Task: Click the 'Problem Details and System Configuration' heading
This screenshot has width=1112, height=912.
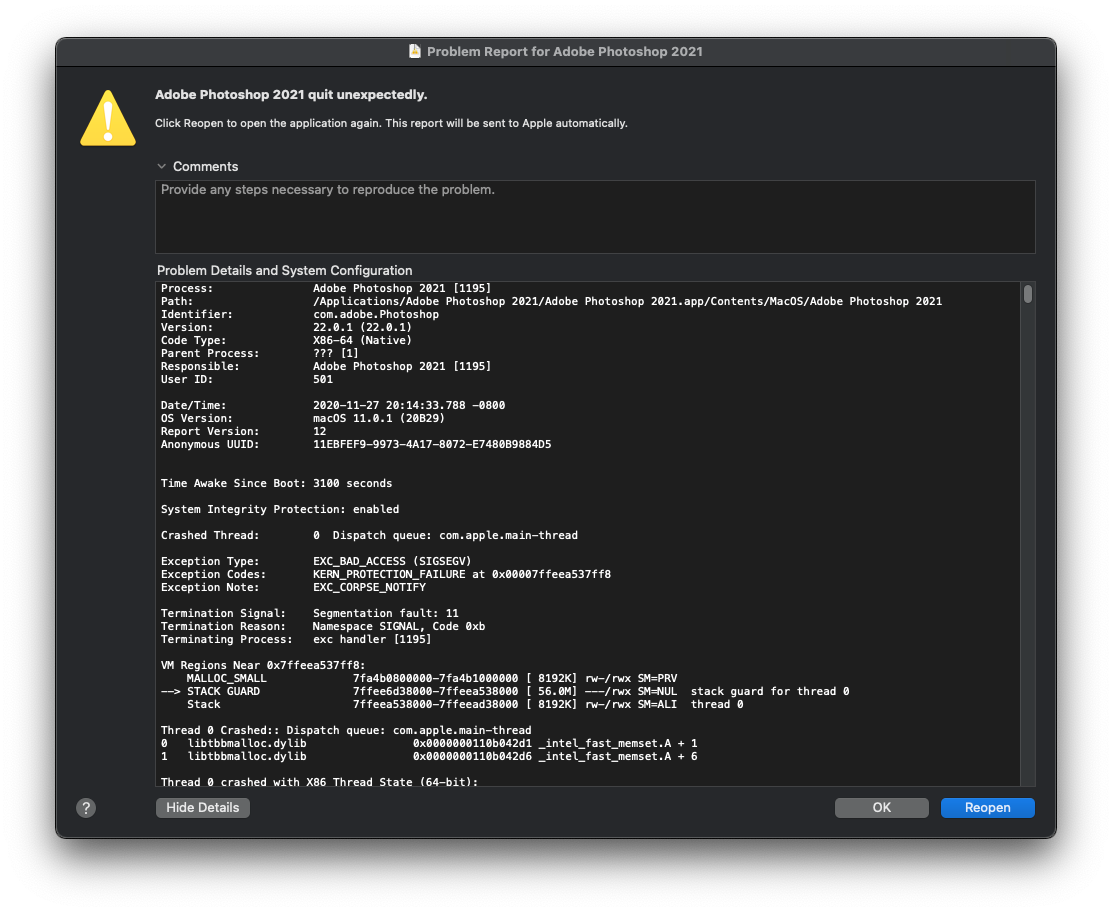Action: (x=284, y=270)
